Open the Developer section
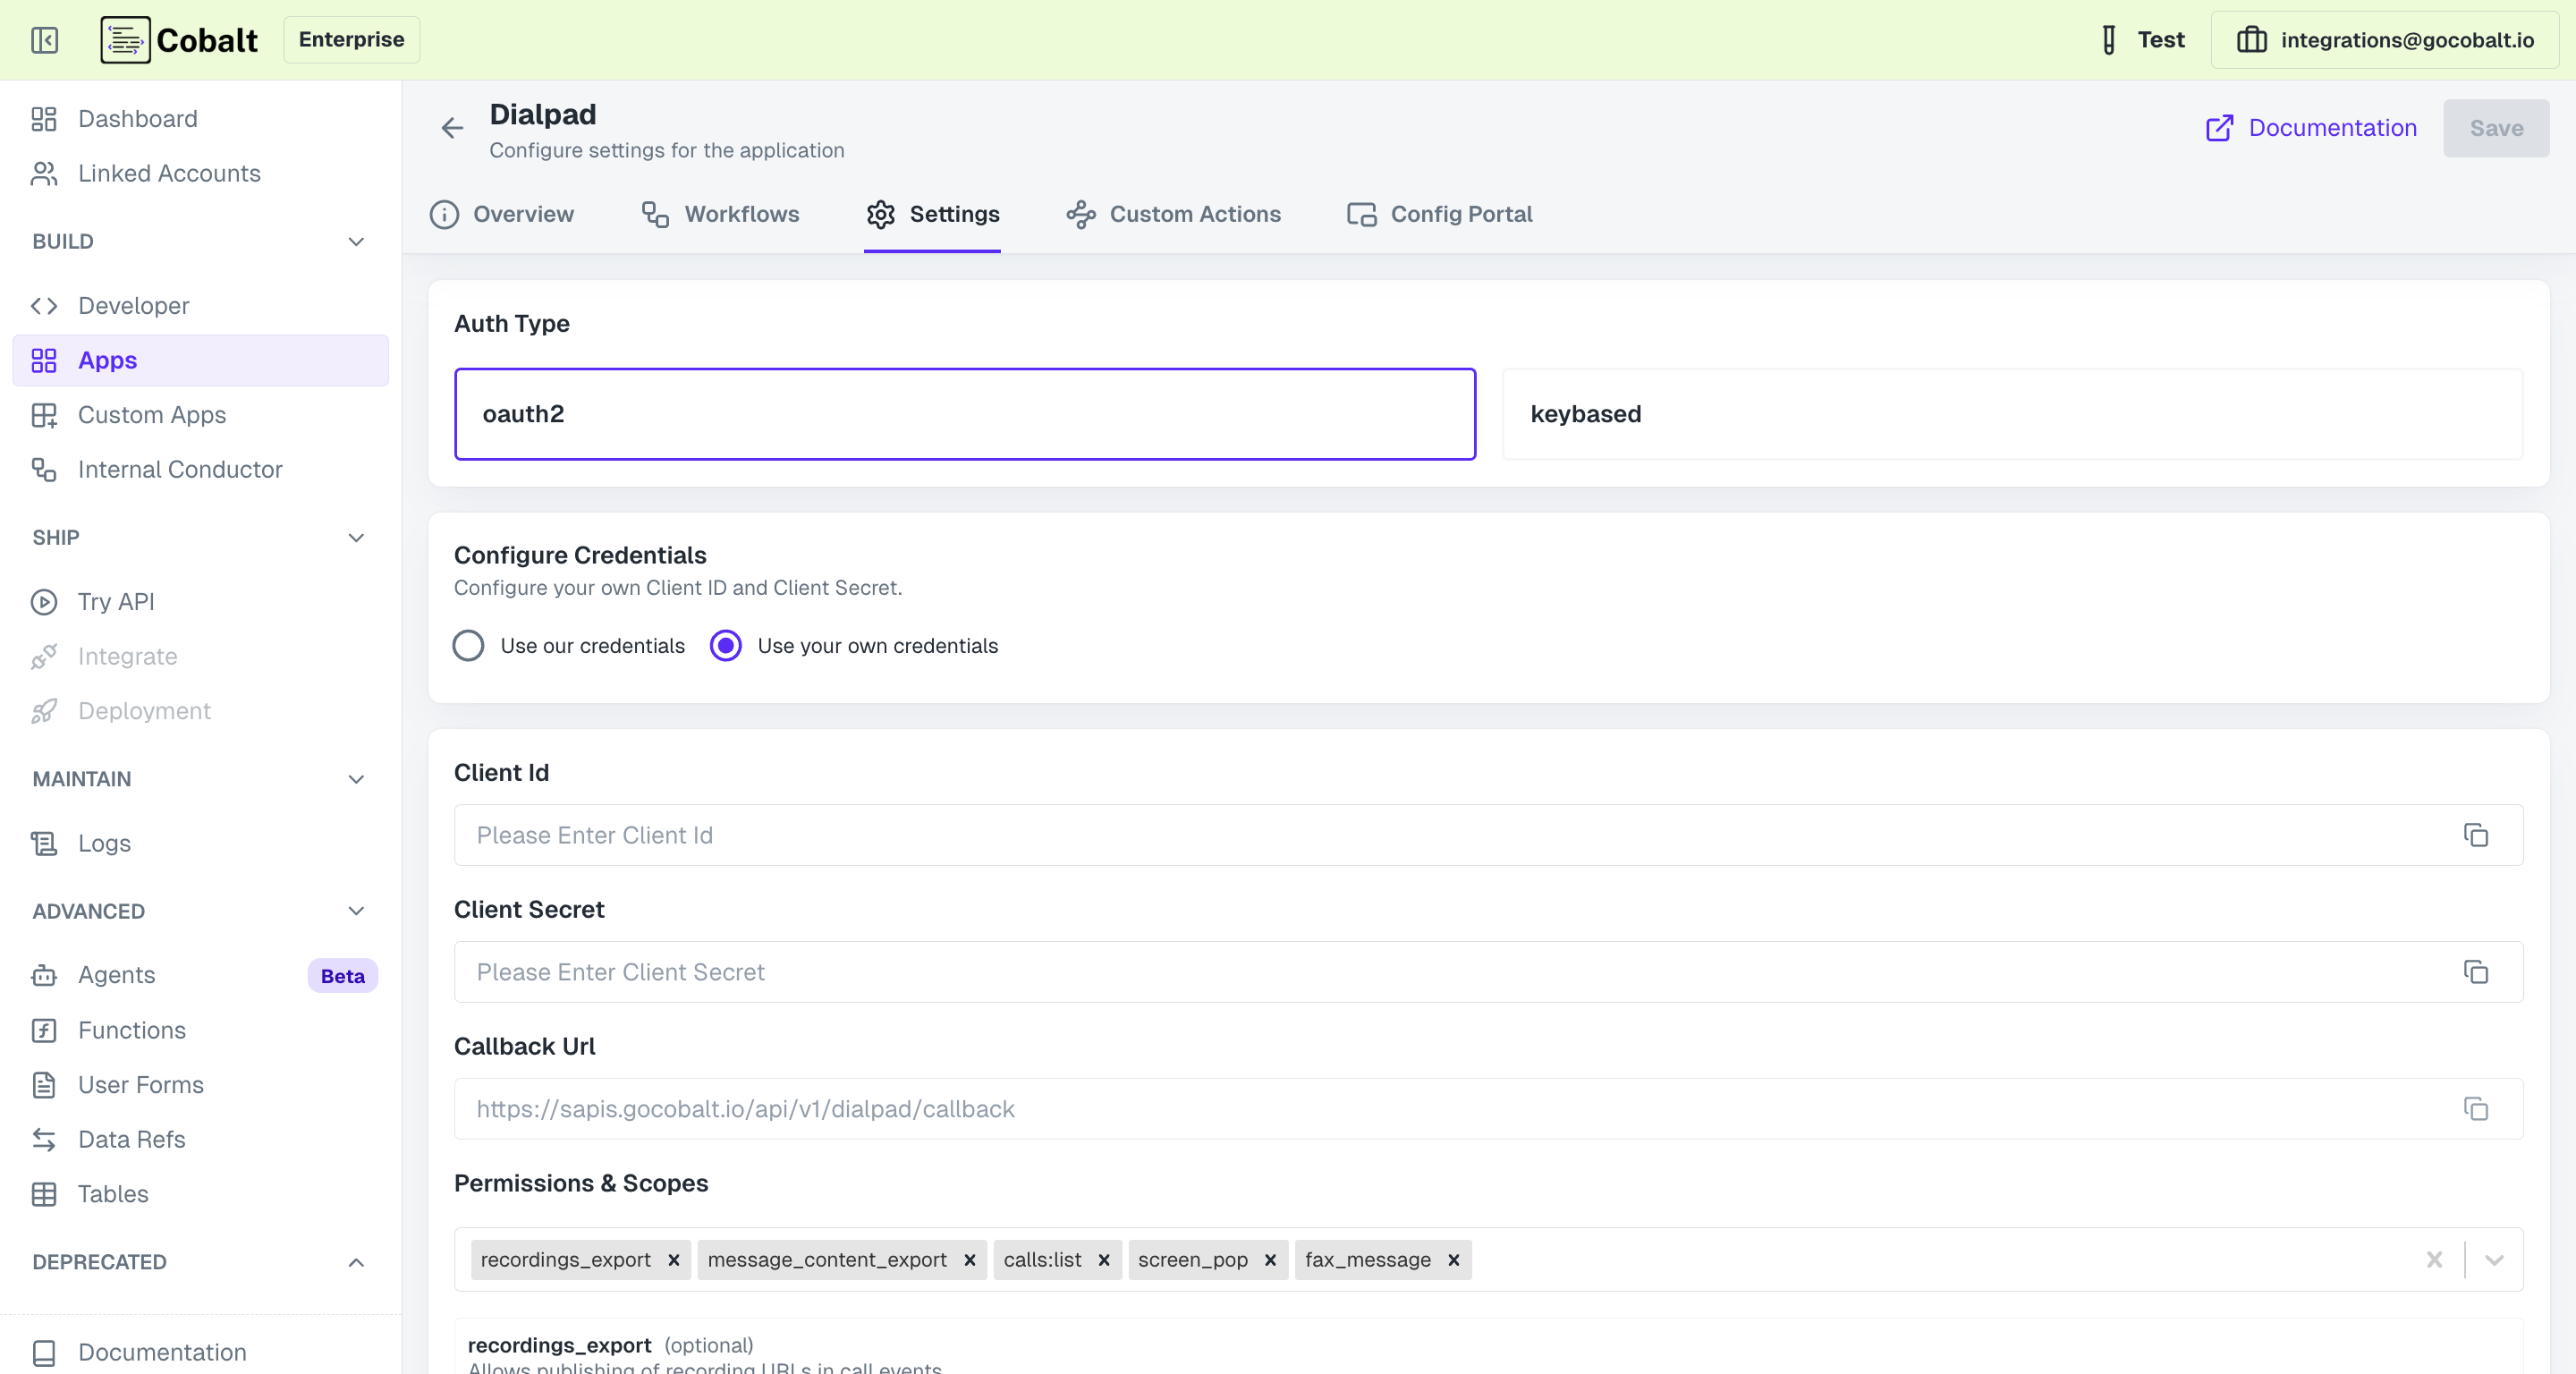The width and height of the screenshot is (2576, 1374). [x=134, y=305]
